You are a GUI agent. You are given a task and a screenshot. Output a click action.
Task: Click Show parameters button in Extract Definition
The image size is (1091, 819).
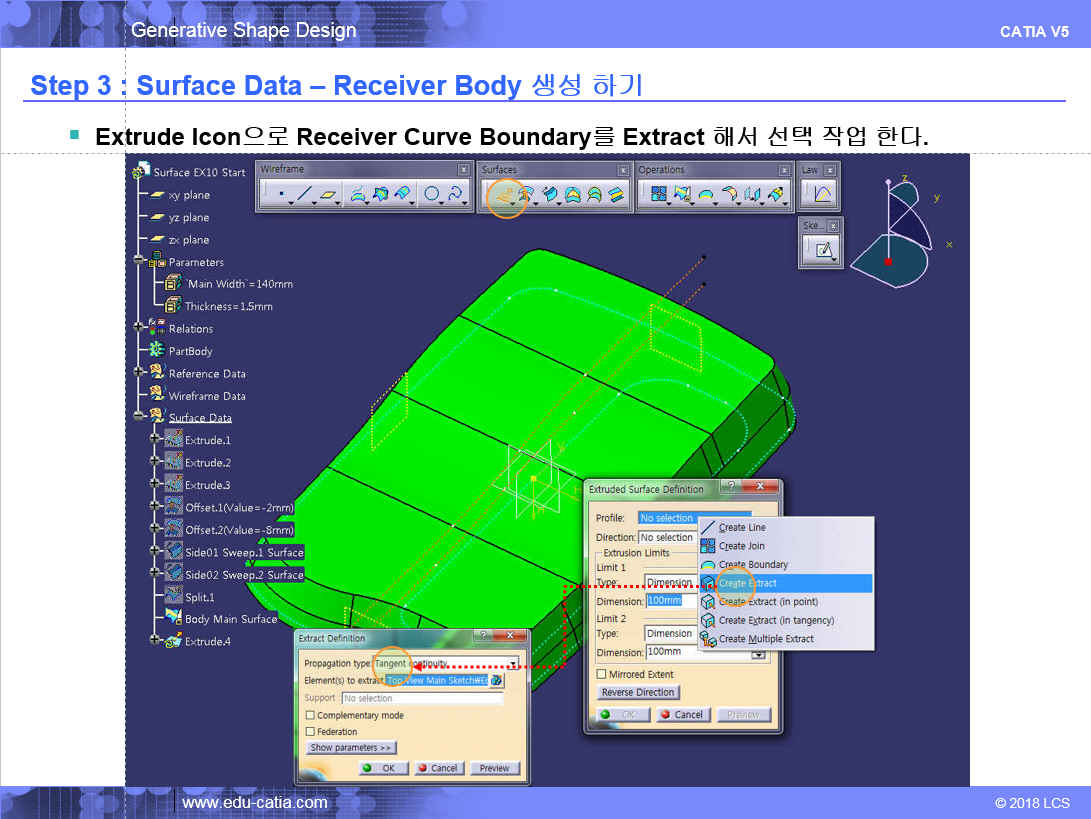pyautogui.click(x=352, y=748)
